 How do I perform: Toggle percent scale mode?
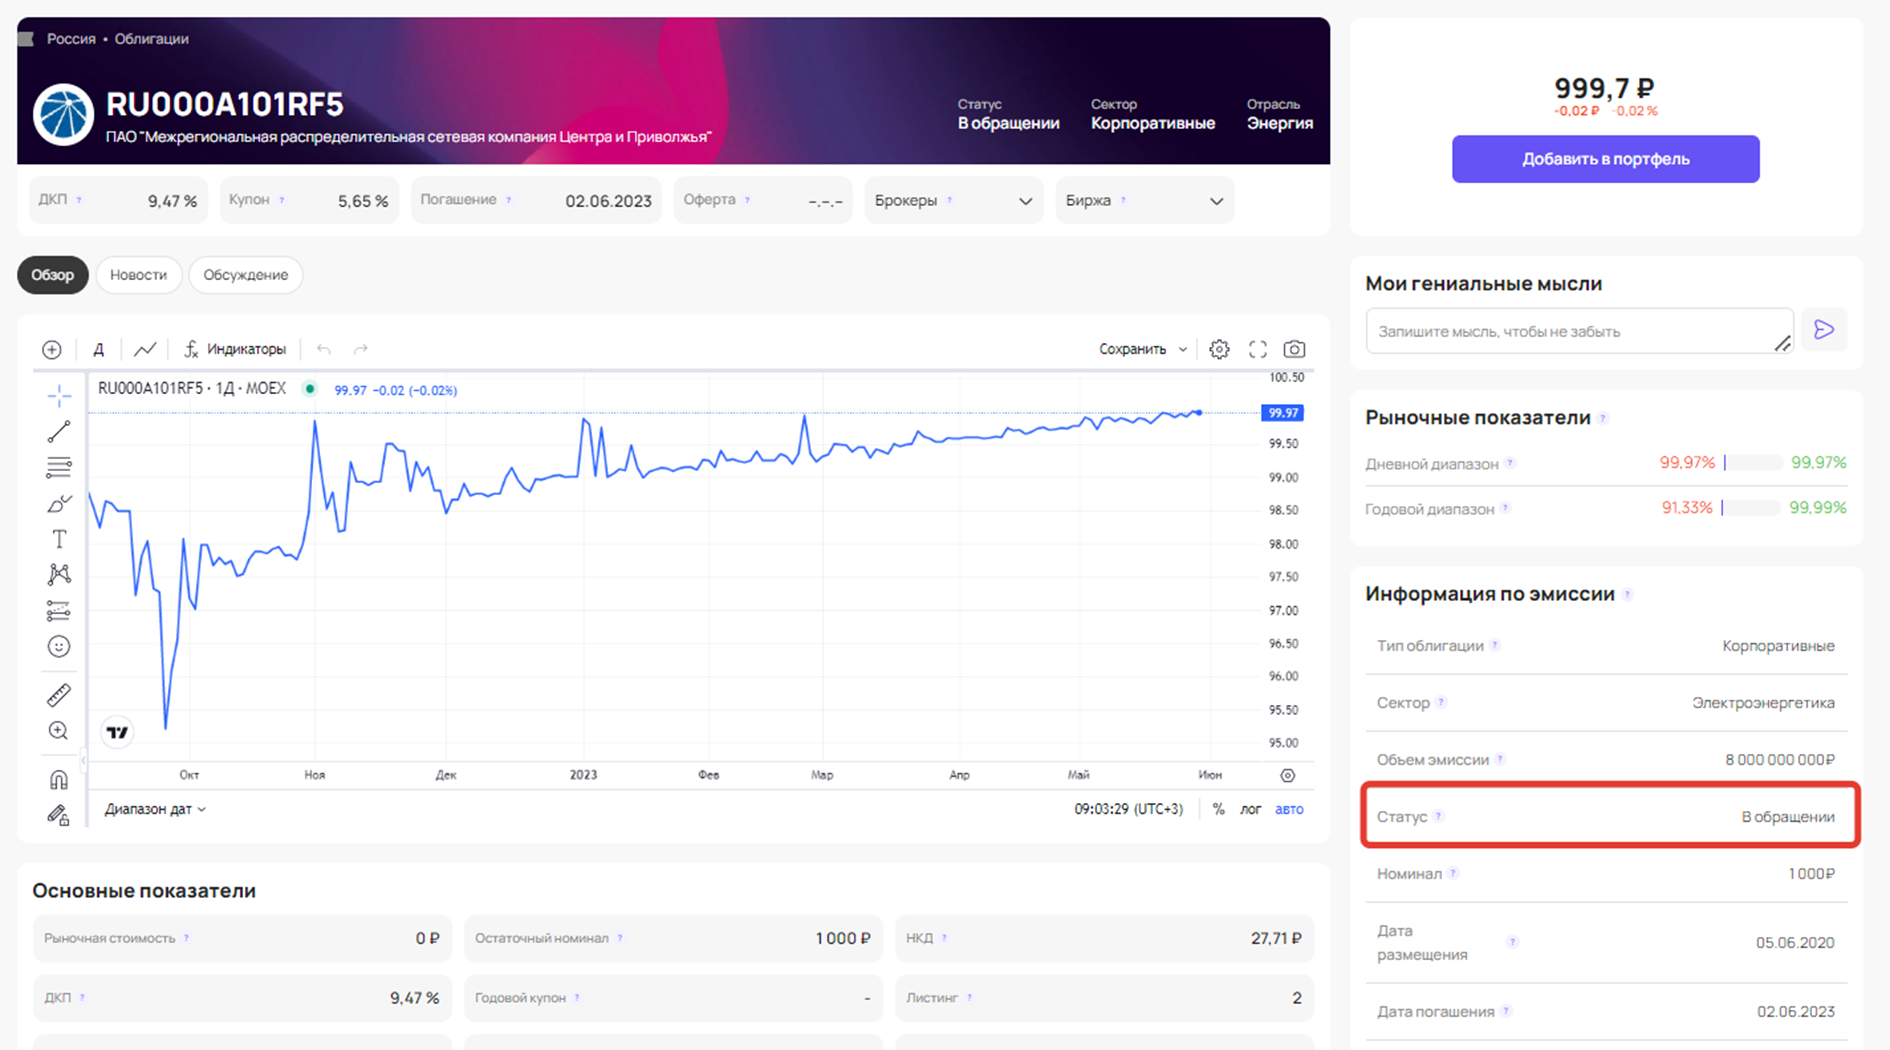[1218, 809]
